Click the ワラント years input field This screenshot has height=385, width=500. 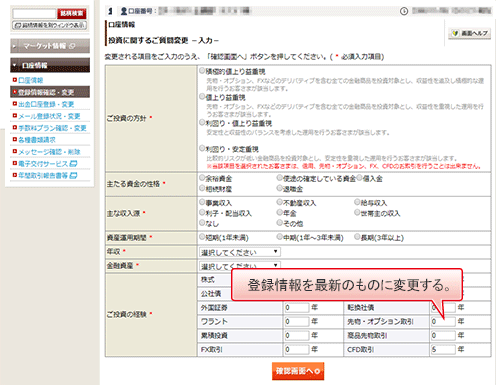pyautogui.click(x=297, y=321)
